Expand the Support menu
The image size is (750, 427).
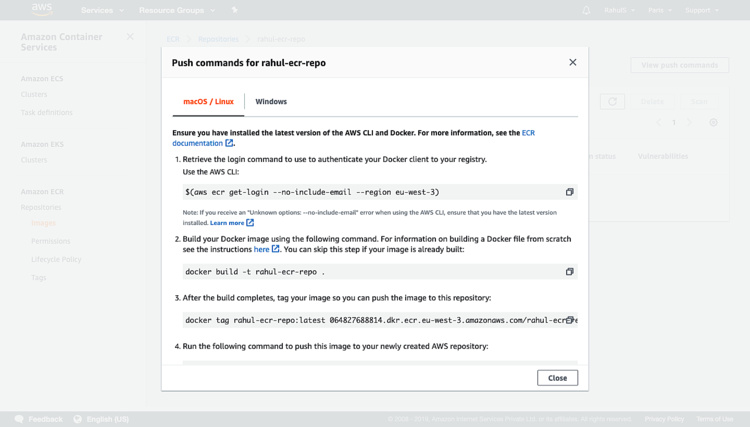click(702, 10)
